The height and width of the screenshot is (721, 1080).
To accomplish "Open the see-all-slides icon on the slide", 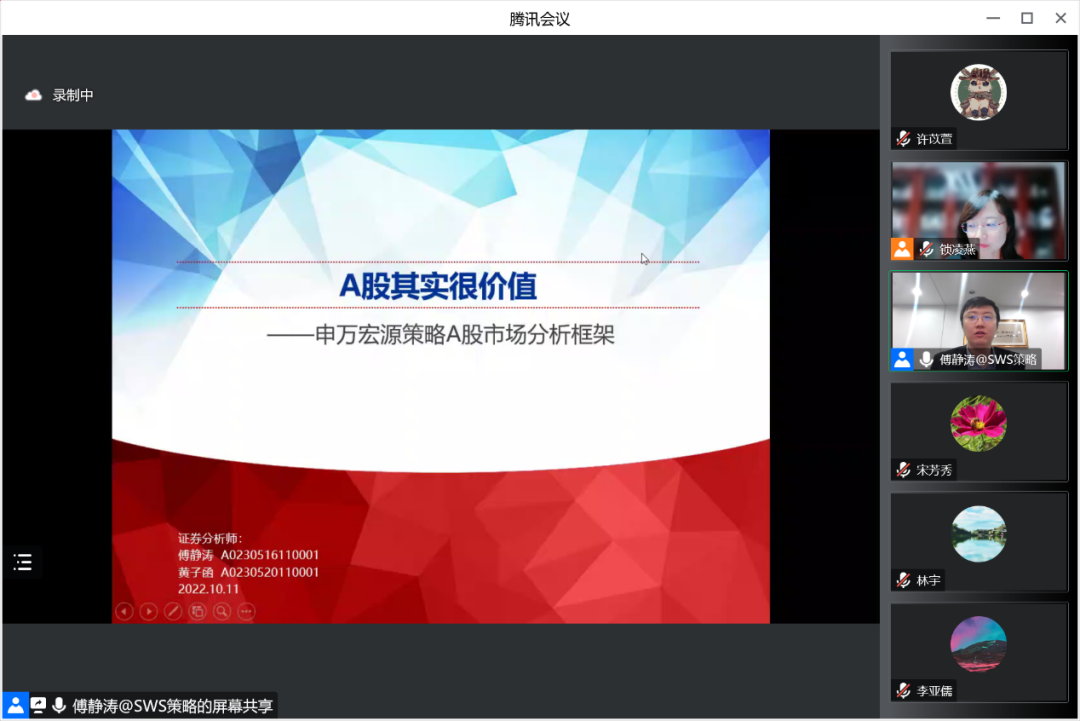I will tap(198, 611).
